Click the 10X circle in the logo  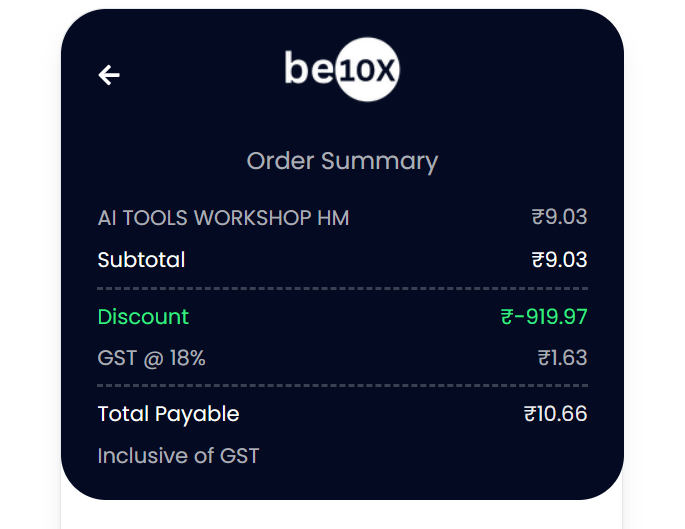[x=367, y=69]
